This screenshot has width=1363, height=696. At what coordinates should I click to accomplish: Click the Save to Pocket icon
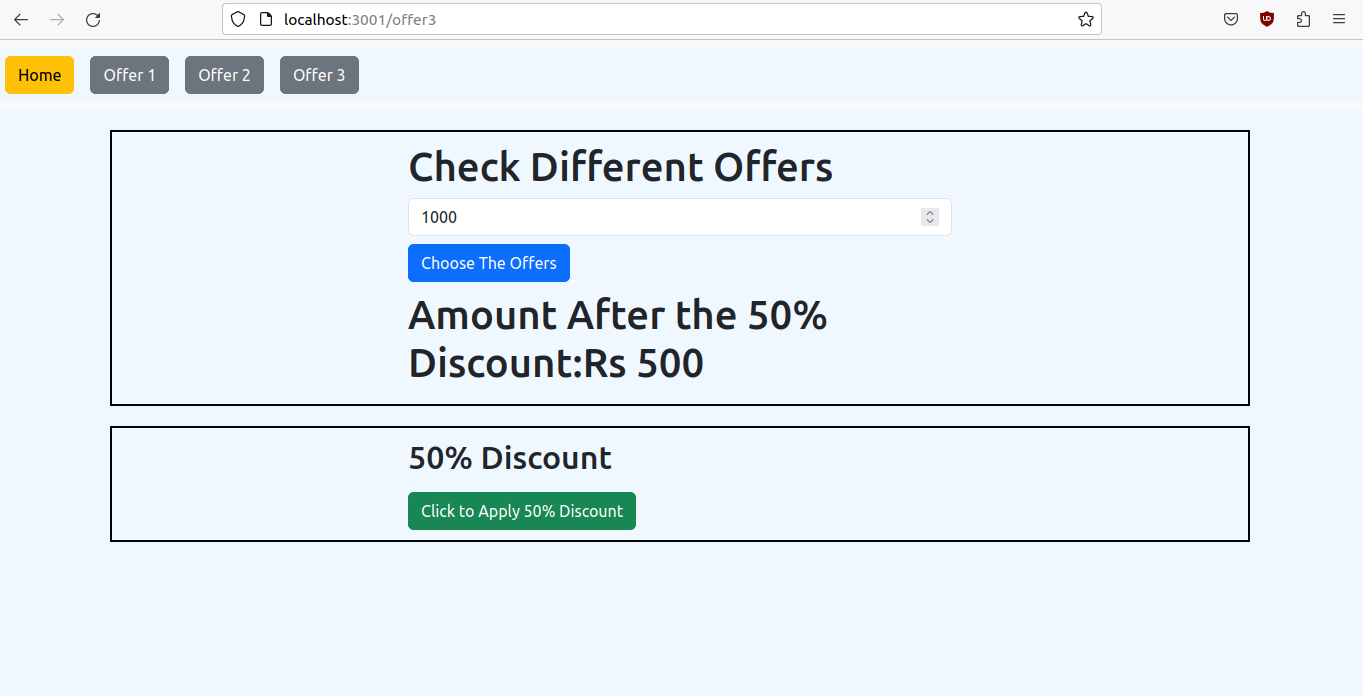tap(1230, 19)
